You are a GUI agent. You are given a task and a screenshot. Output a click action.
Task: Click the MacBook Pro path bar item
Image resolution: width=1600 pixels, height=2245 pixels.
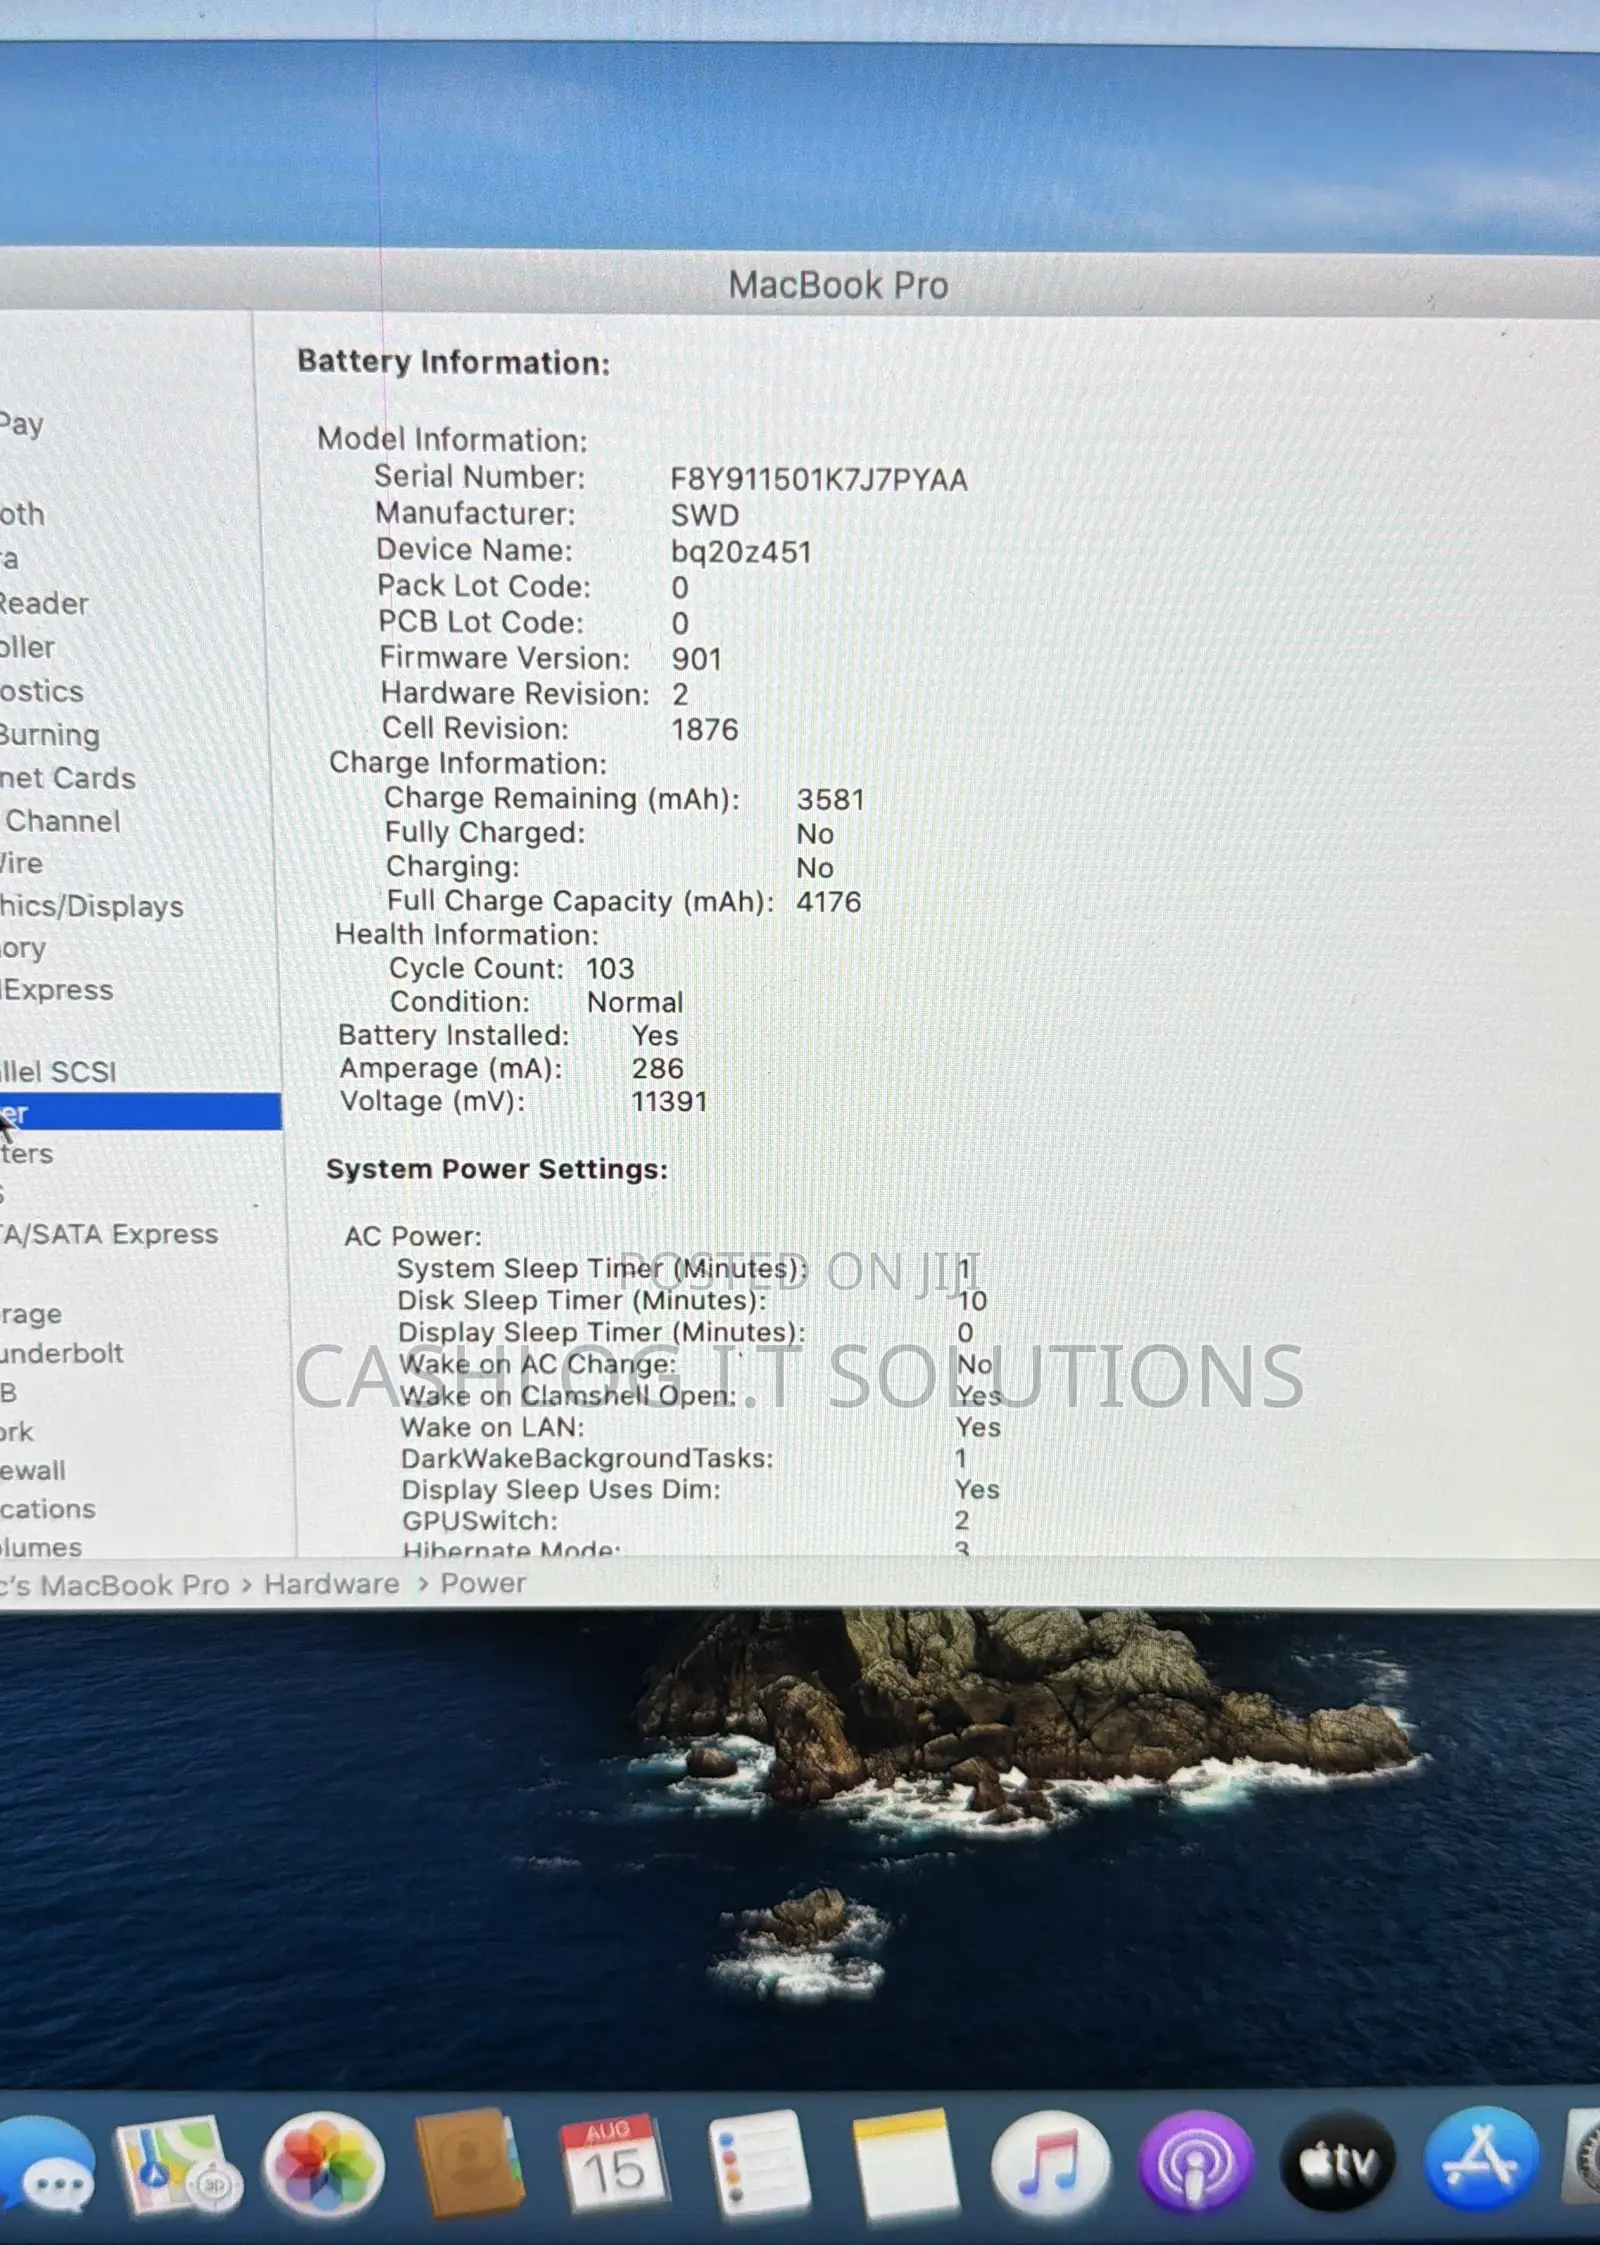coord(115,1585)
